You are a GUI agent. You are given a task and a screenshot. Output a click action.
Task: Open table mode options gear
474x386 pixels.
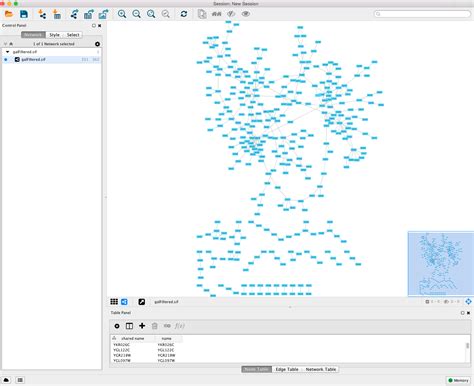coord(117,326)
